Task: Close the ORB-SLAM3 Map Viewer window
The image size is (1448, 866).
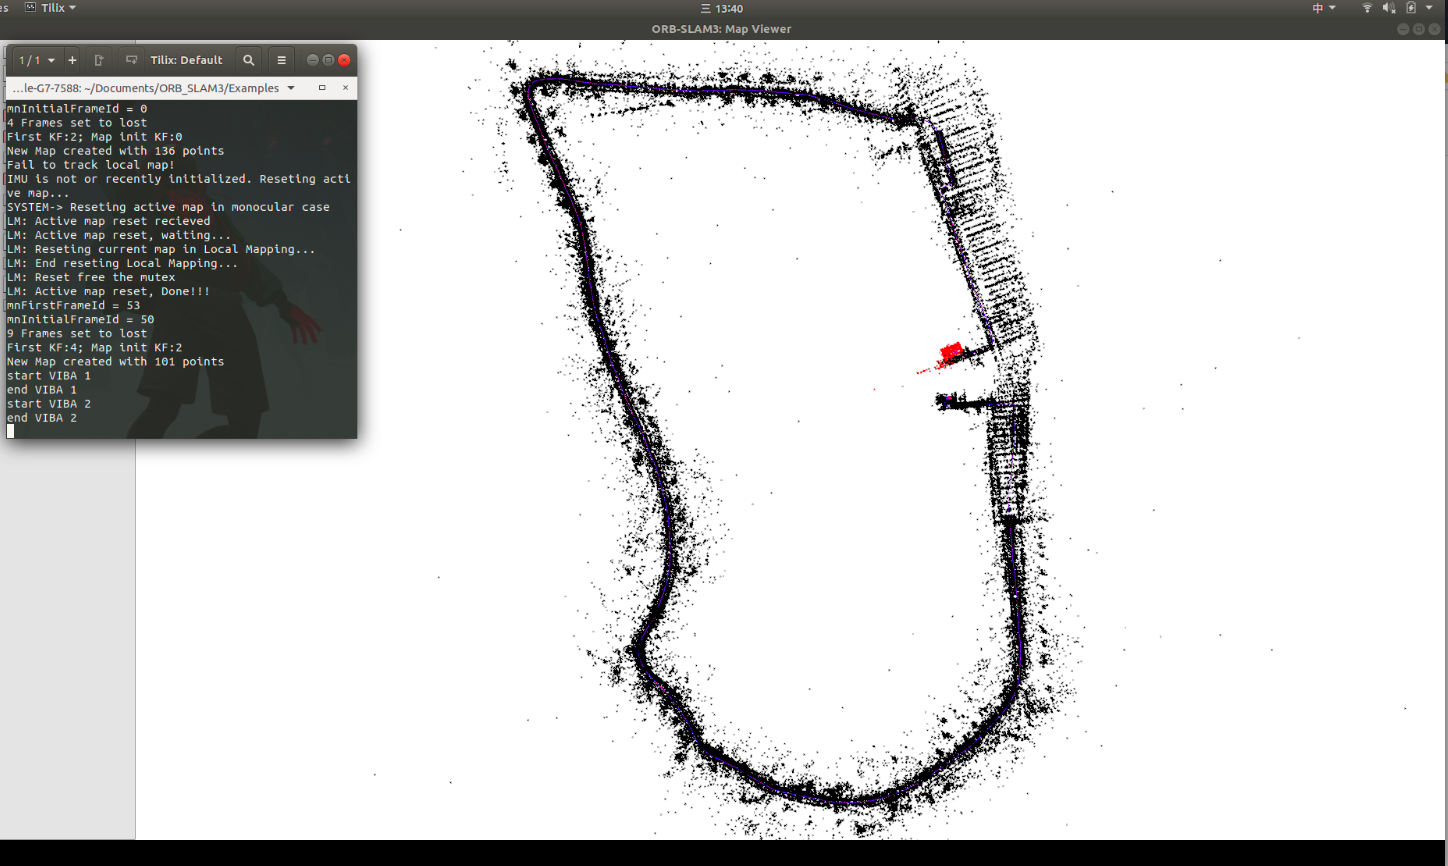Action: click(x=1434, y=29)
